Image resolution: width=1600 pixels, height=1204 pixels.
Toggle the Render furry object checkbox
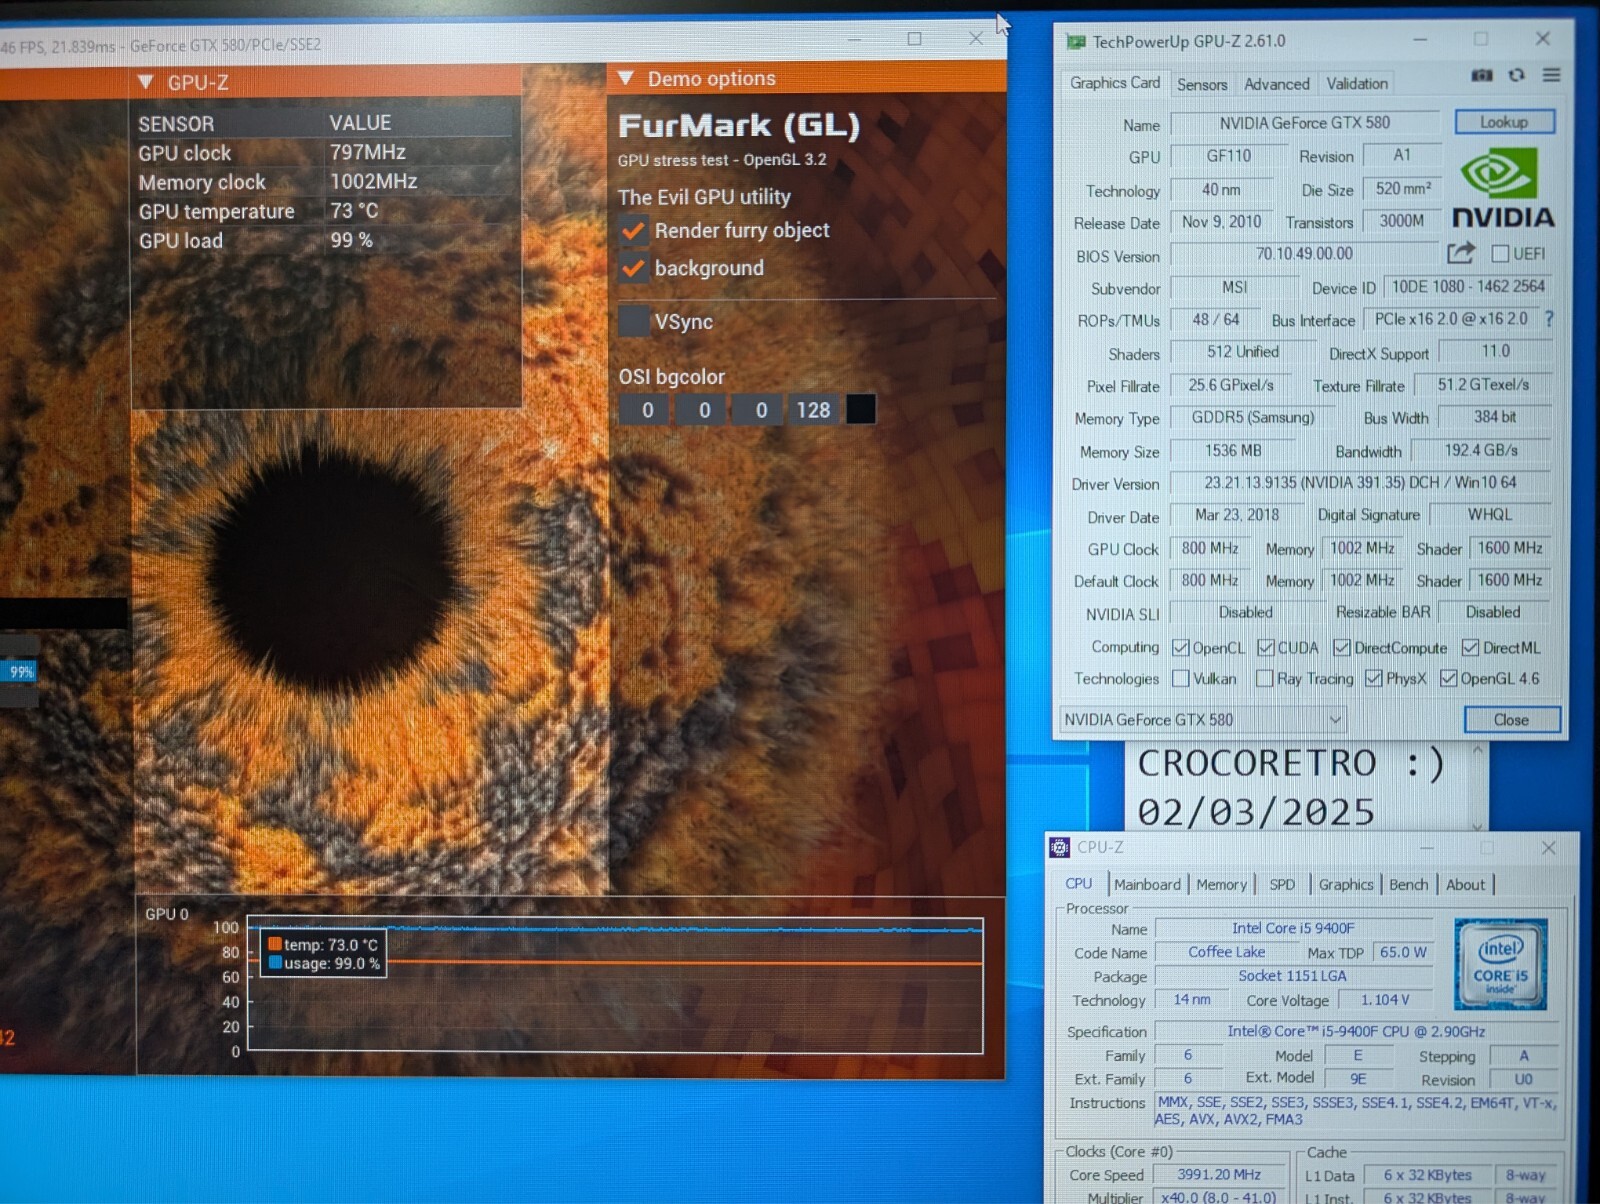[x=633, y=231]
